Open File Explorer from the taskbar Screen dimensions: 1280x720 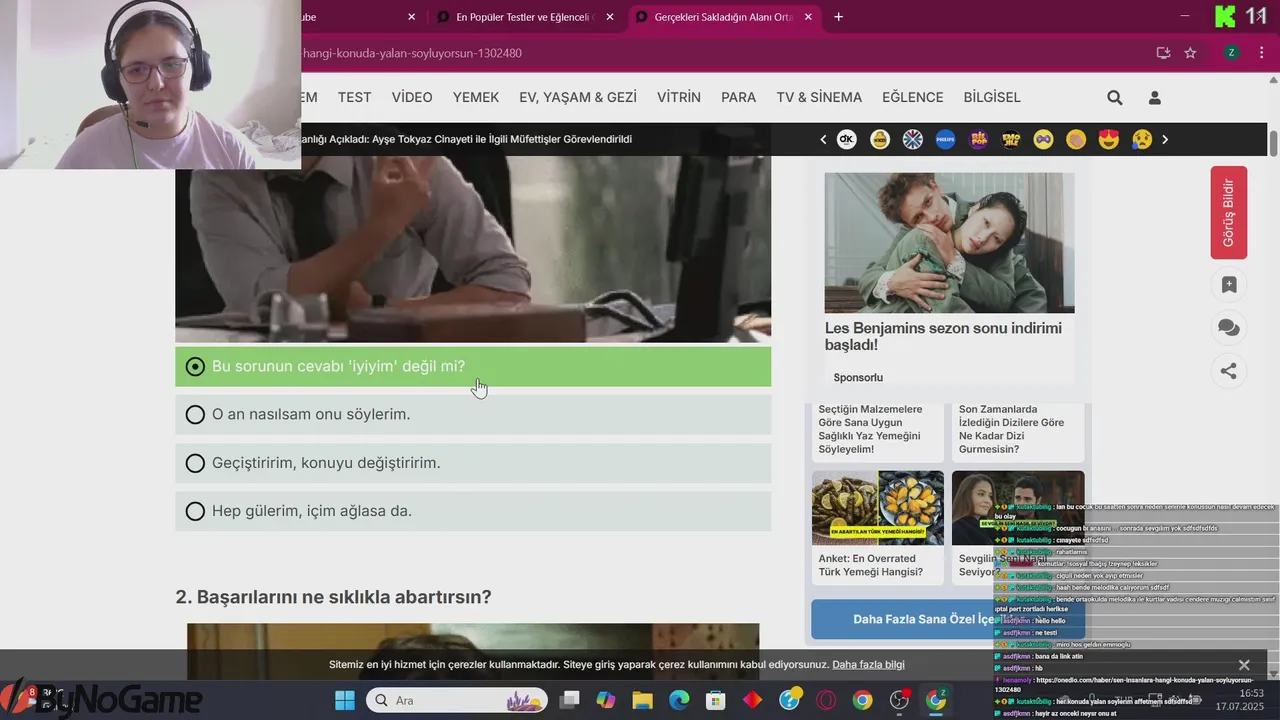click(x=642, y=700)
